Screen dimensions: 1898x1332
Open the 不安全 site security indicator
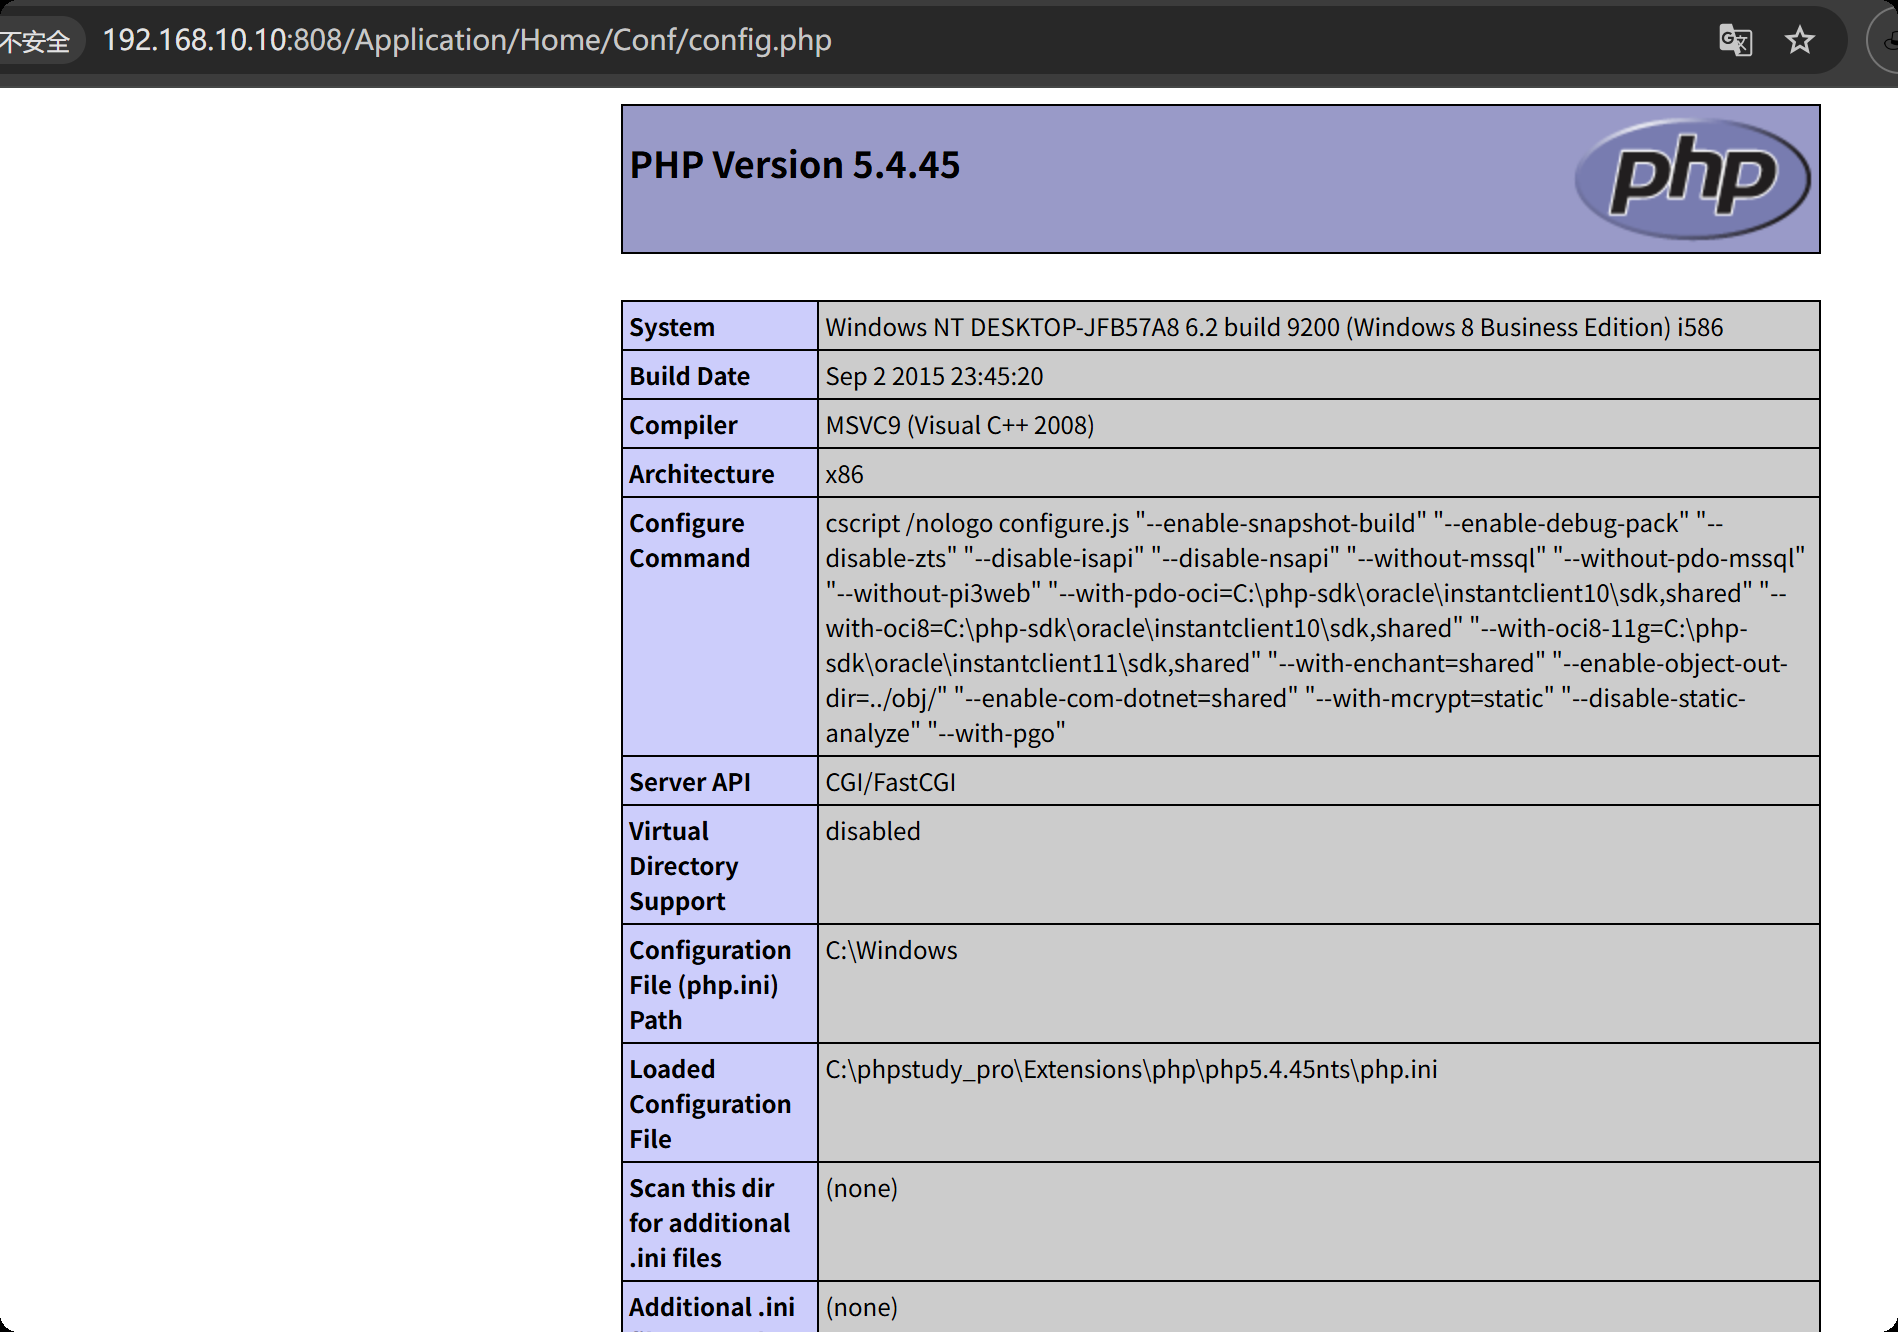(x=37, y=41)
